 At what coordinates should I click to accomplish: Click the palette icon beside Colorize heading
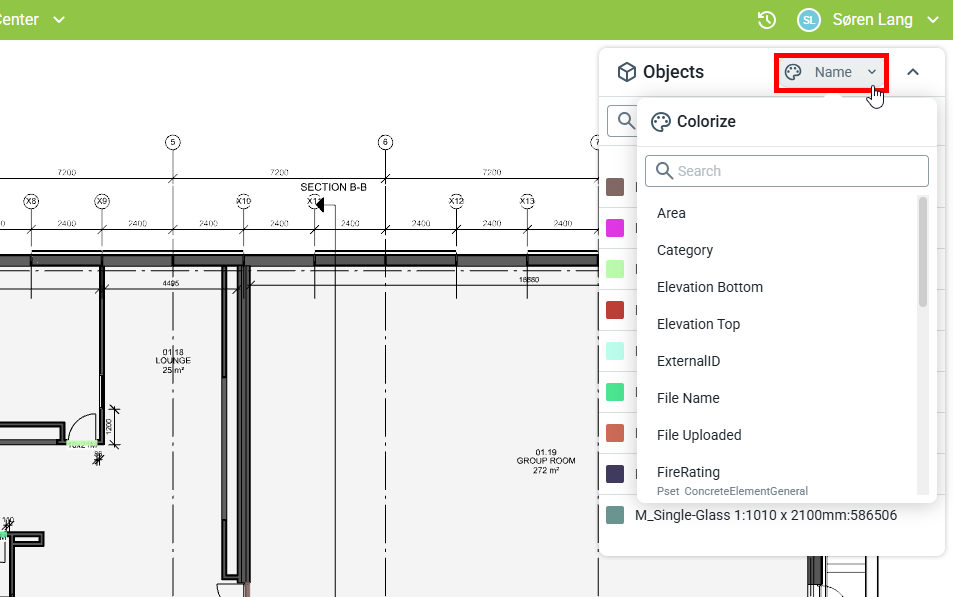(x=660, y=122)
